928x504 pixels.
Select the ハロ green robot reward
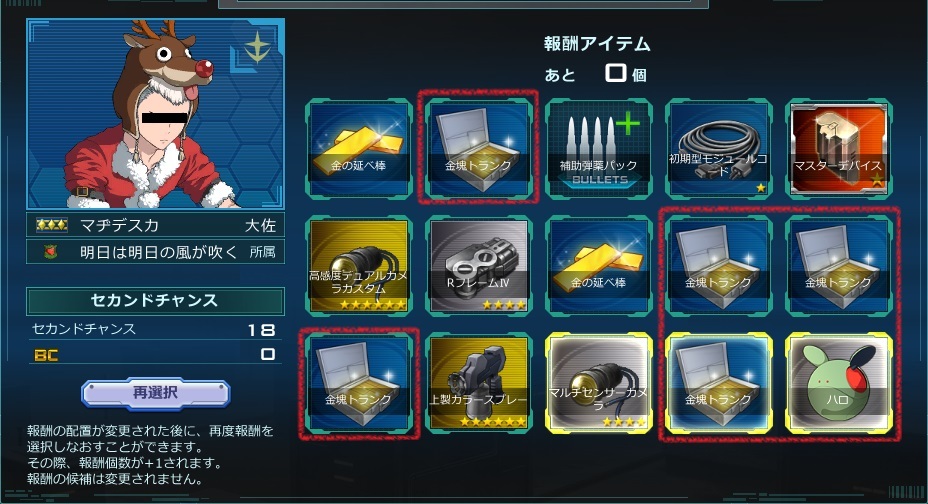pyautogui.click(x=839, y=383)
